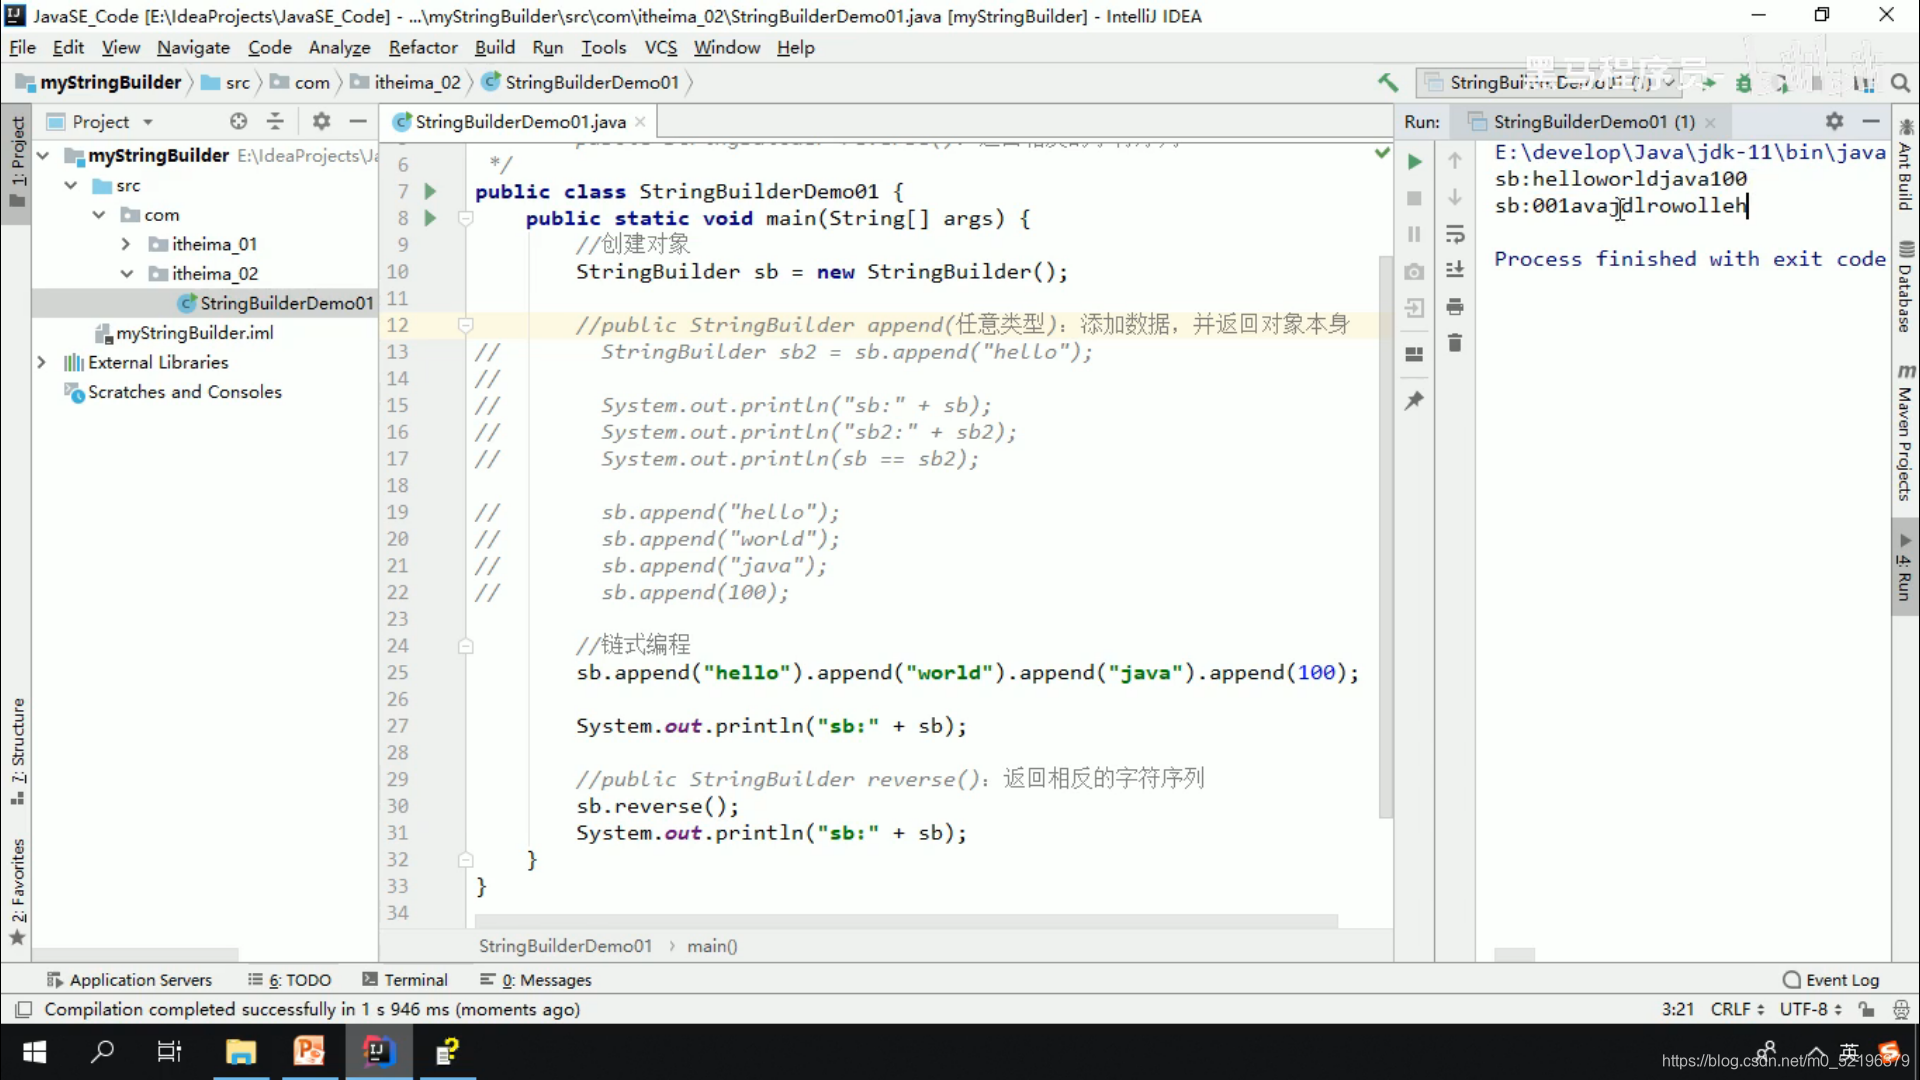This screenshot has width=1920, height=1080.
Task: Click the Event Log button bottom right
Action: [1832, 980]
